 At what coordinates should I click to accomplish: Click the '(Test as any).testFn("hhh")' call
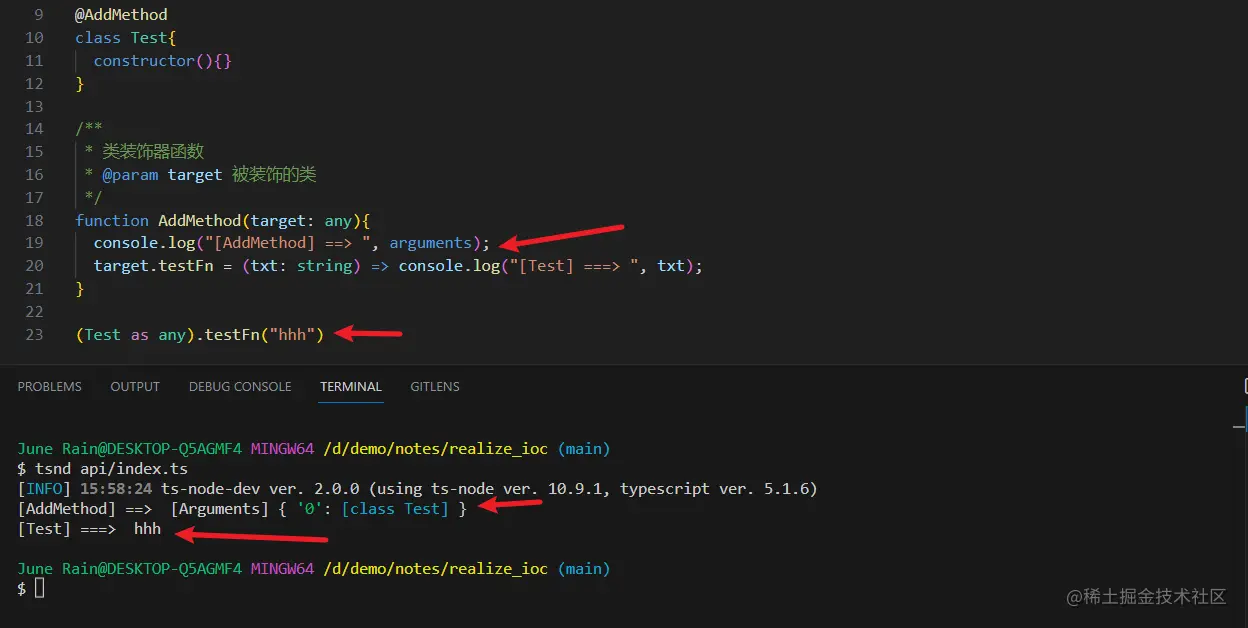tap(200, 335)
